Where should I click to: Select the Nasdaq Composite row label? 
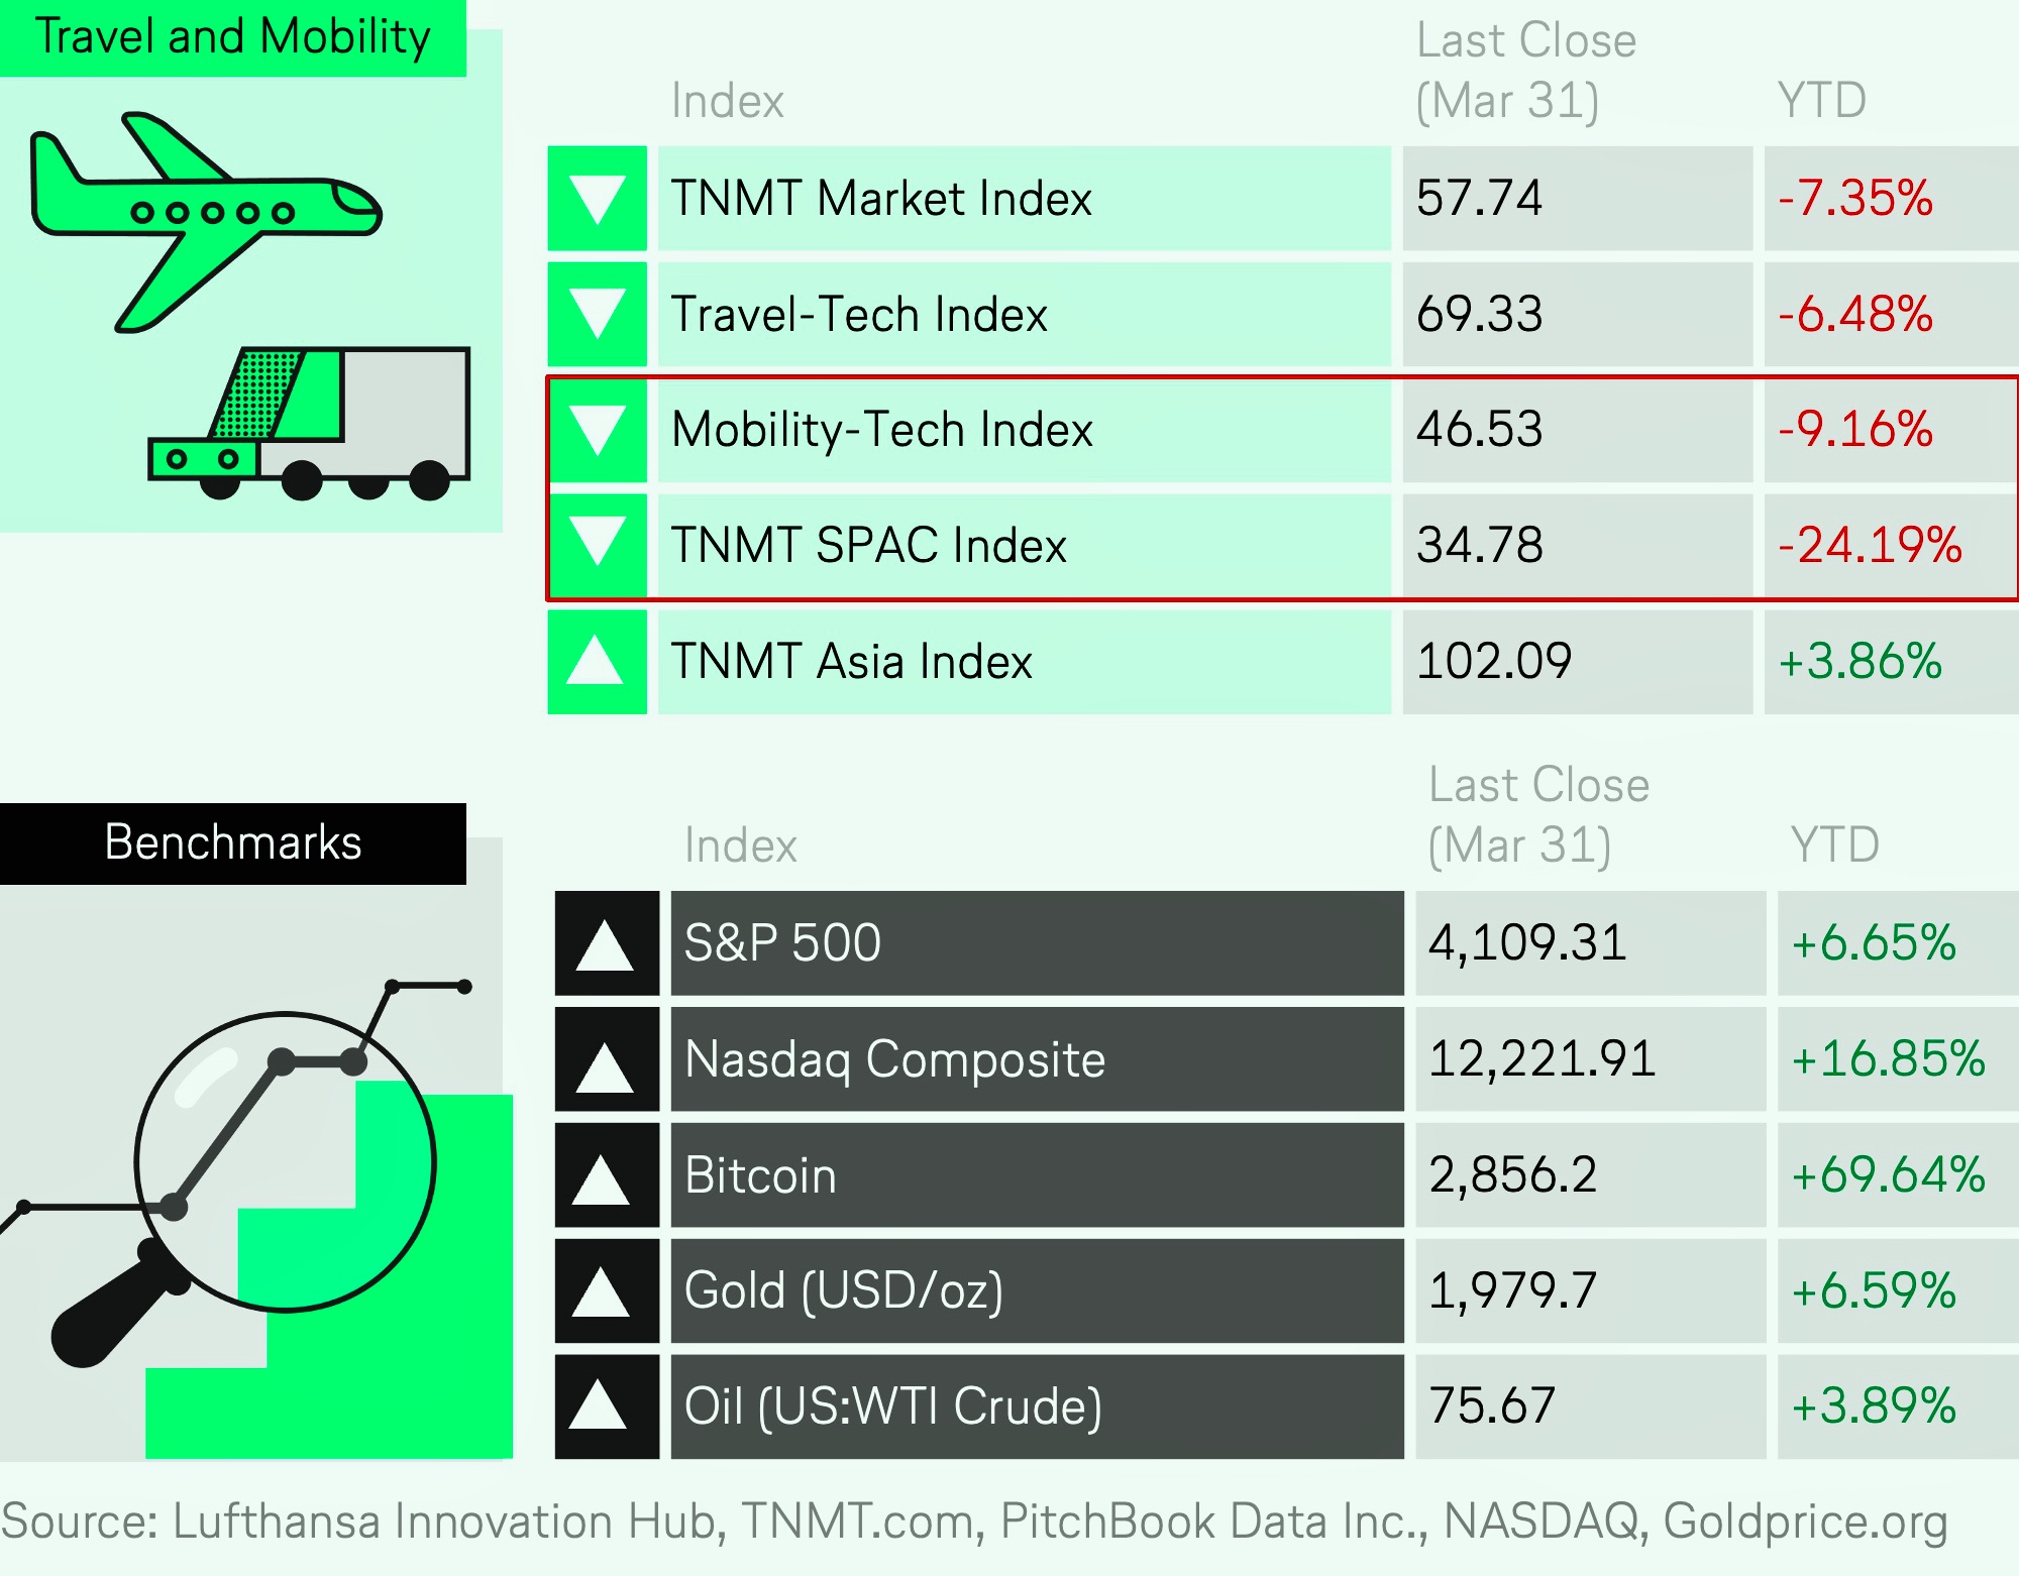[x=895, y=1060]
